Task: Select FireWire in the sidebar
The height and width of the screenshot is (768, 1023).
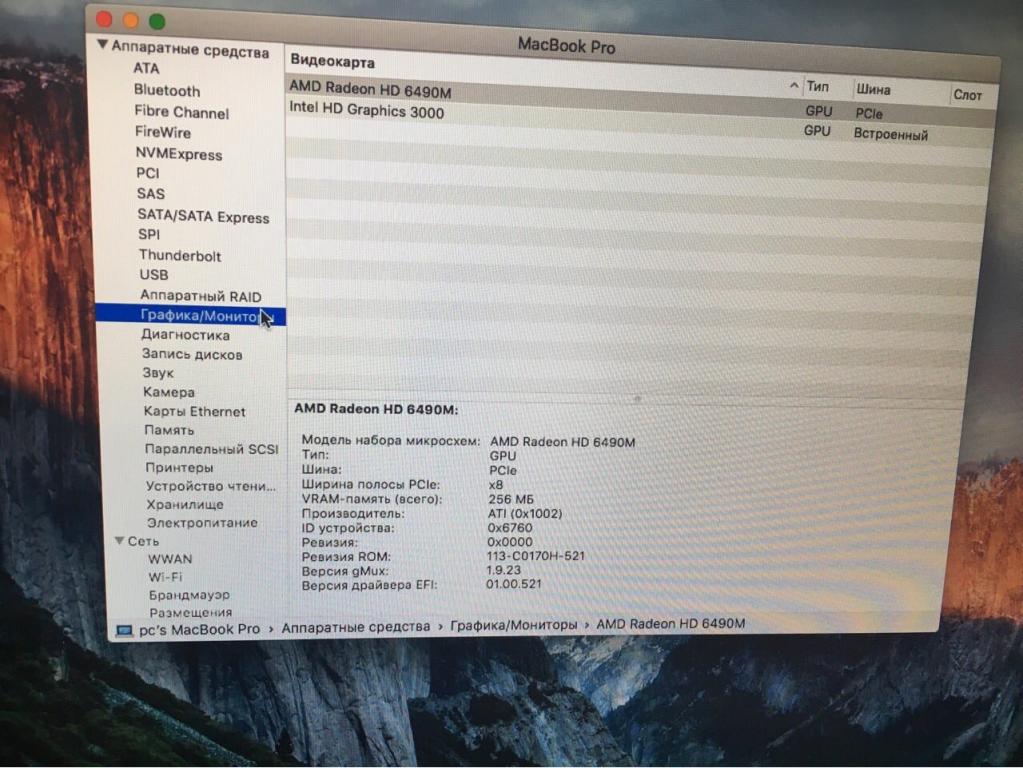Action: coord(163,132)
